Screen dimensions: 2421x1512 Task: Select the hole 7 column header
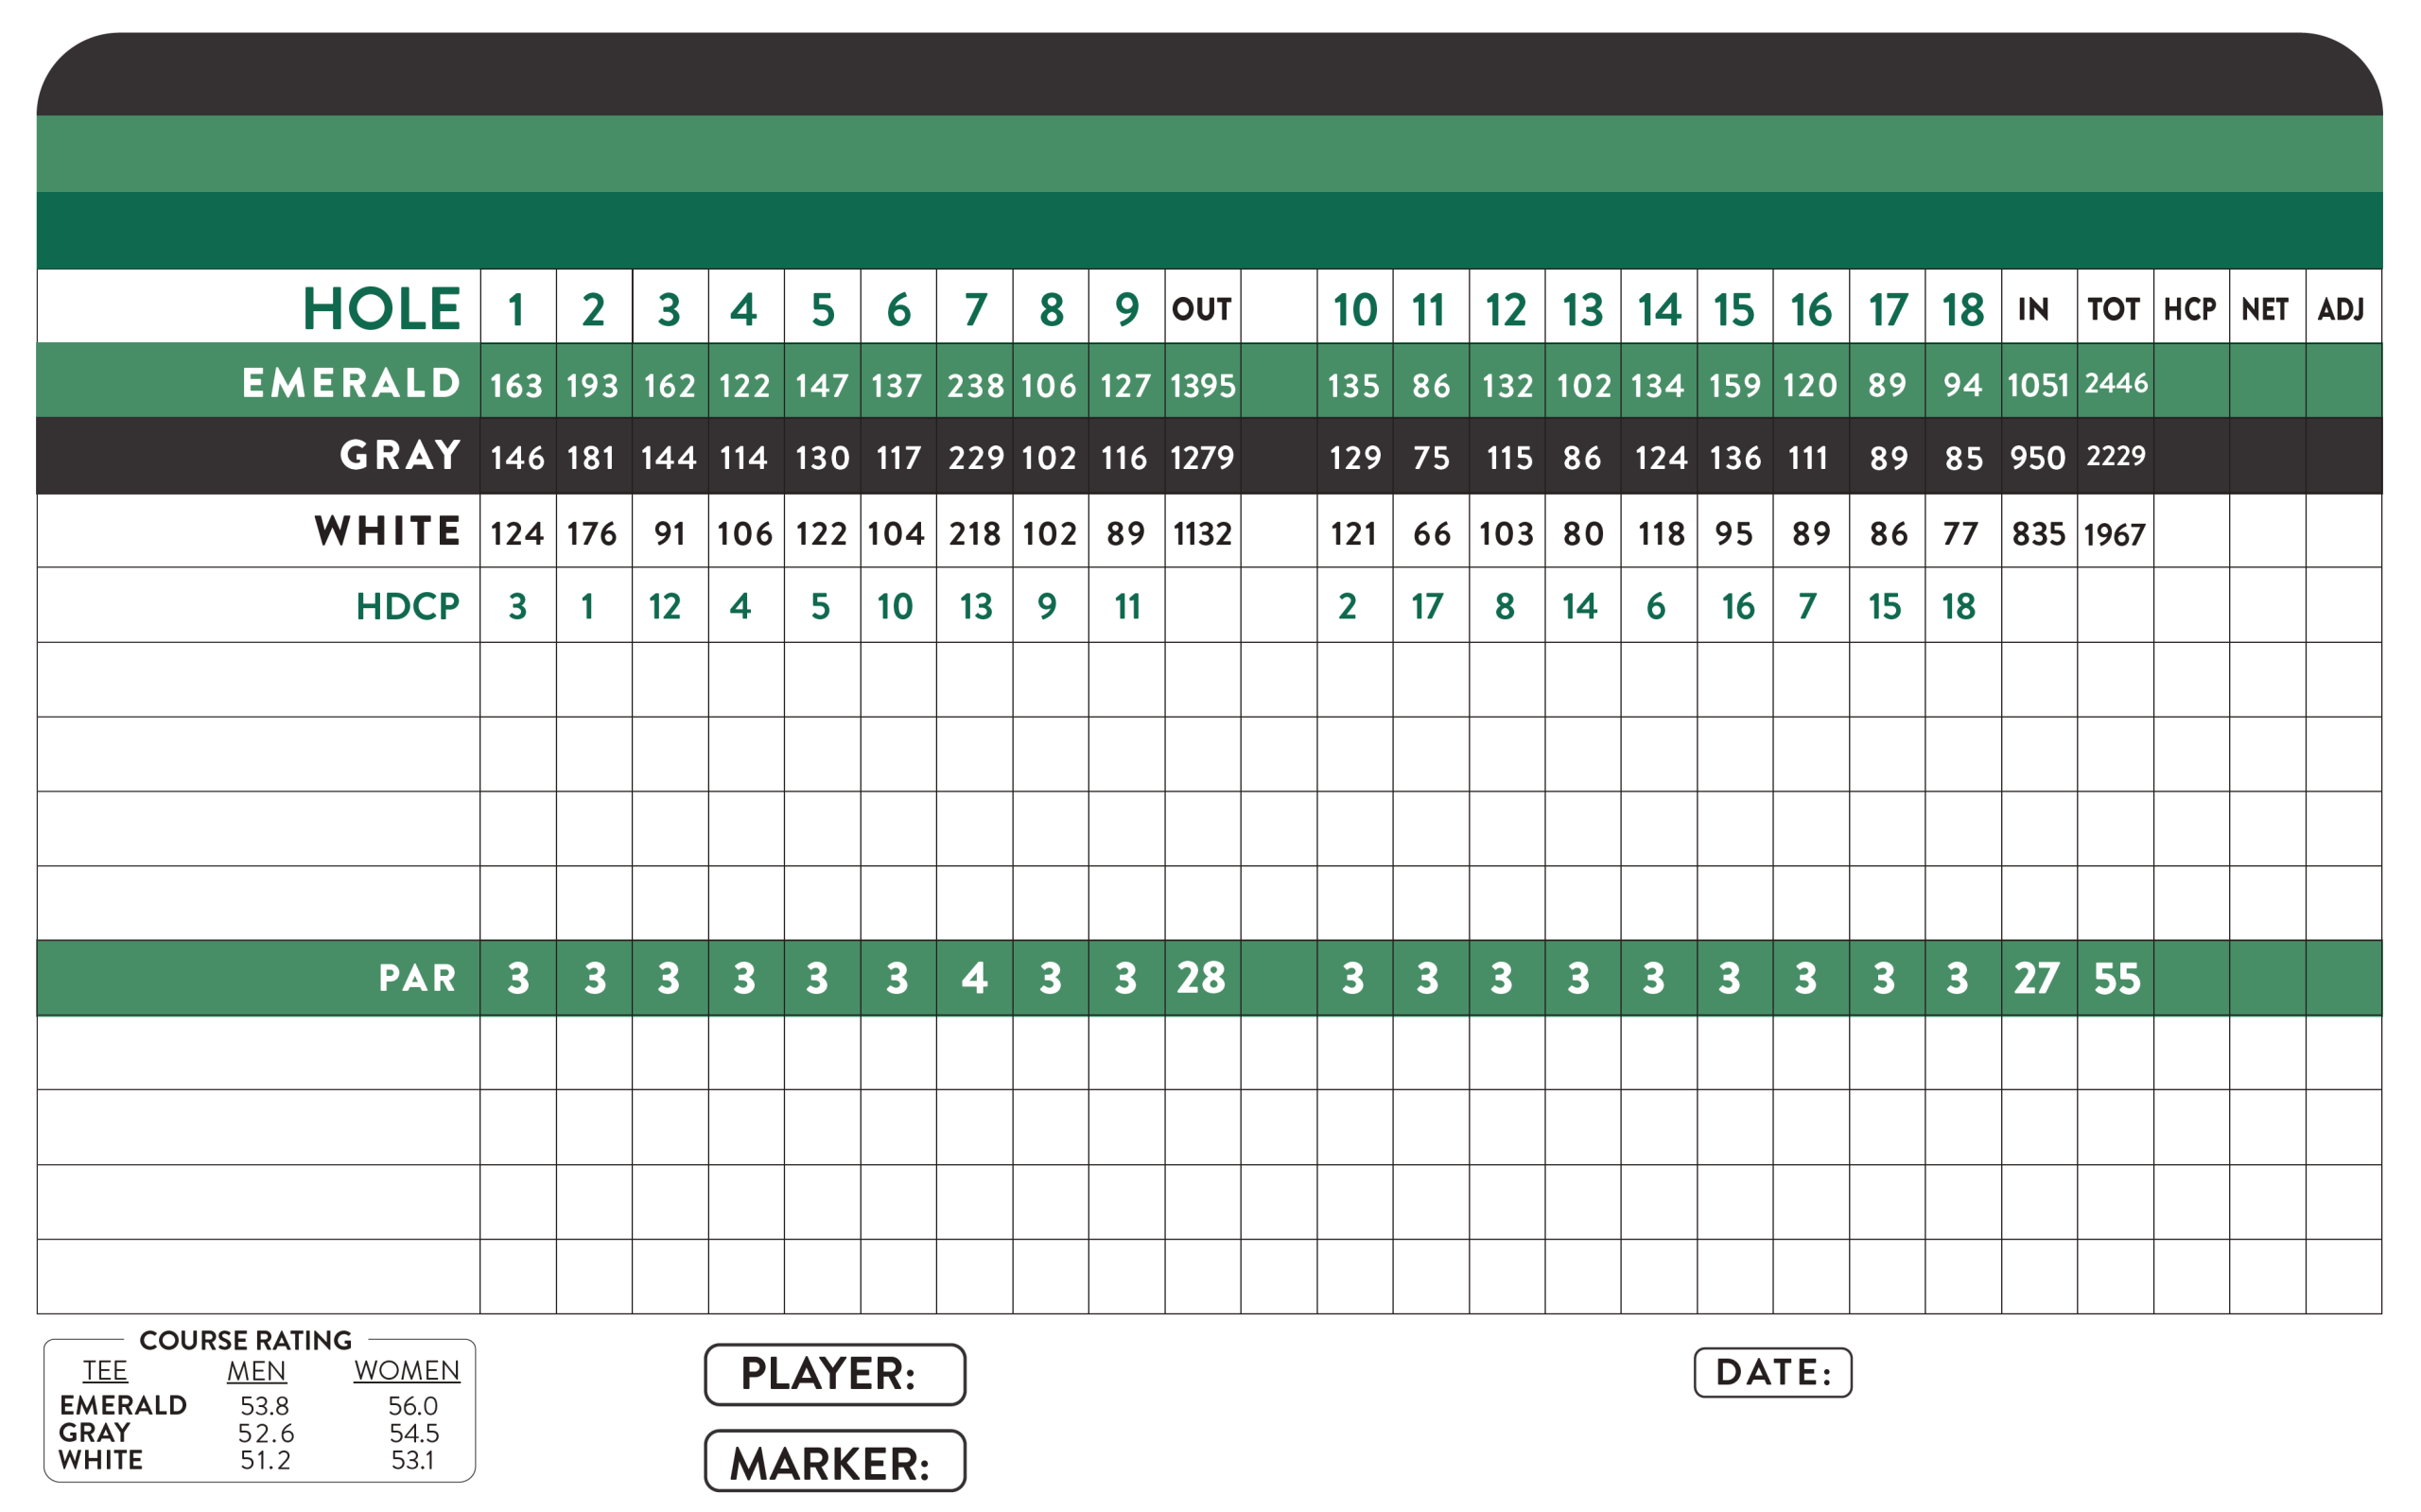coord(974,309)
